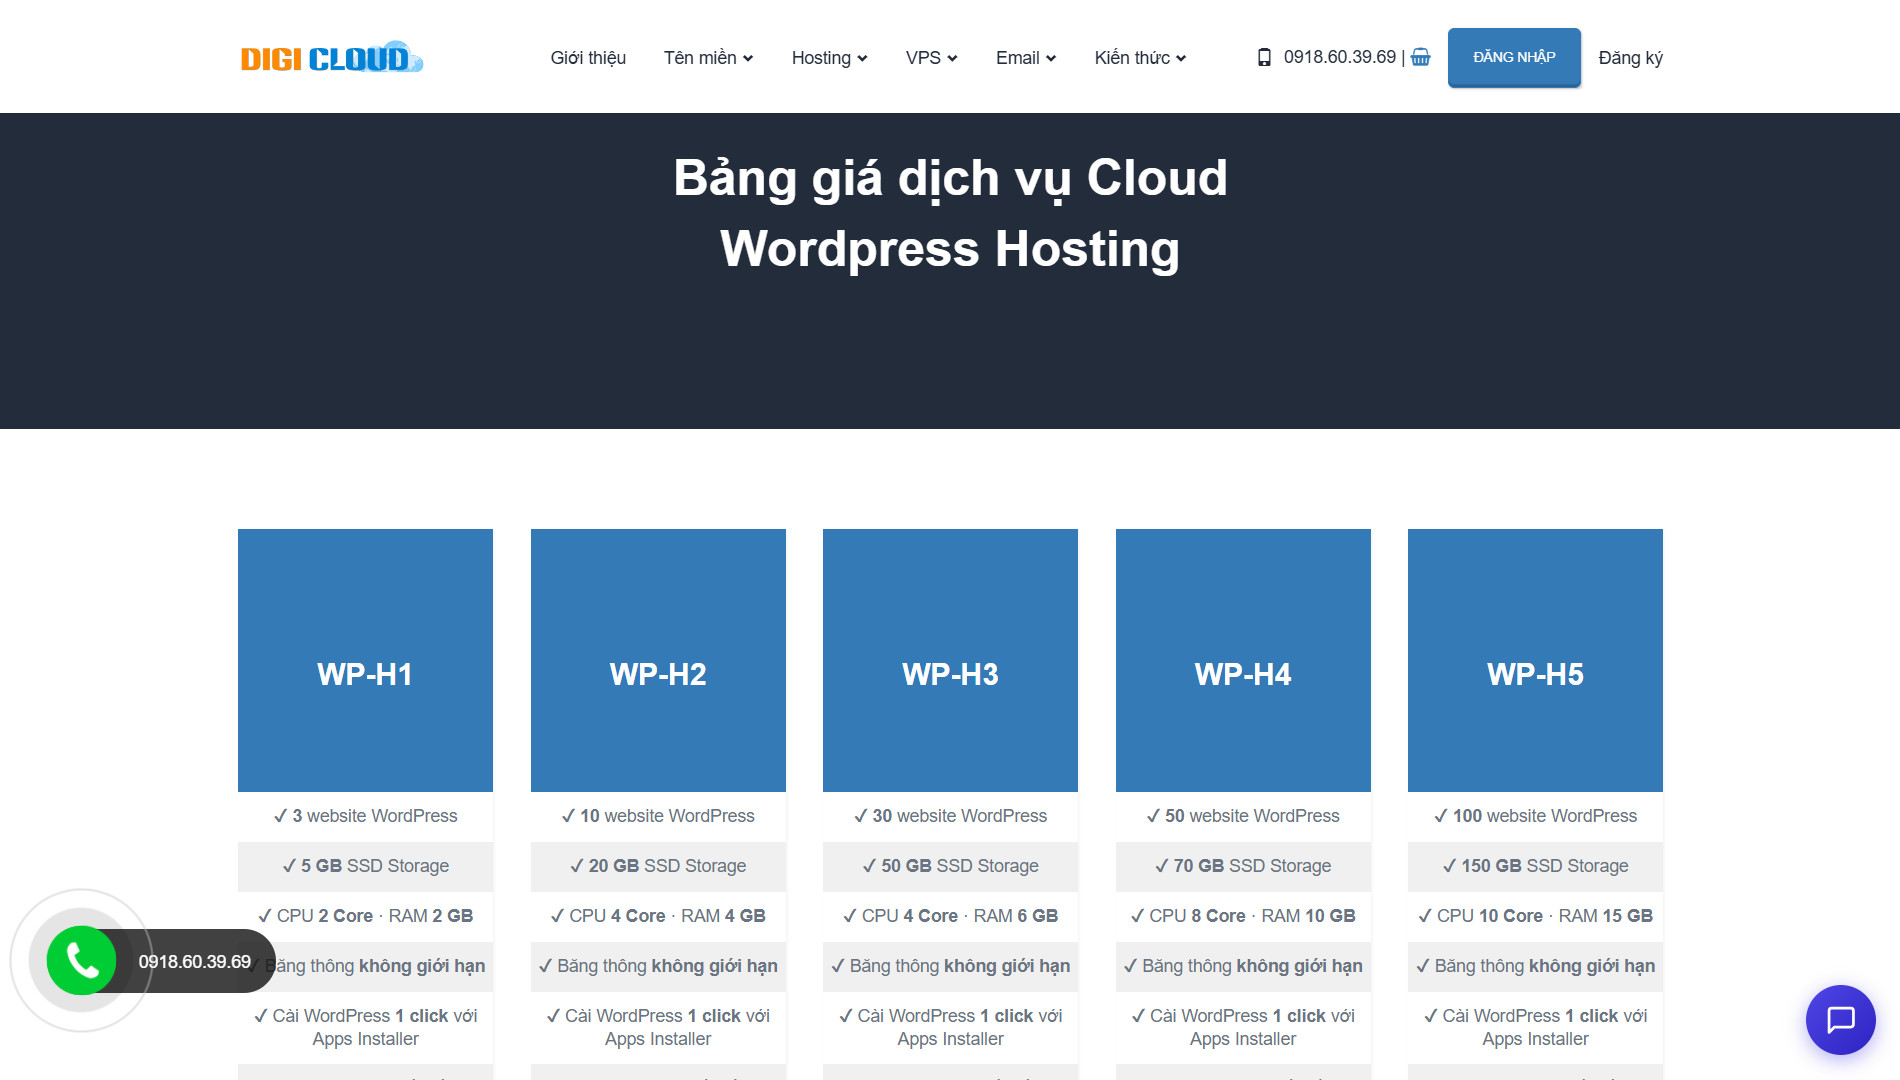The width and height of the screenshot is (1900, 1080).
Task: Select the WP-H5 plan header
Action: tap(1535, 660)
